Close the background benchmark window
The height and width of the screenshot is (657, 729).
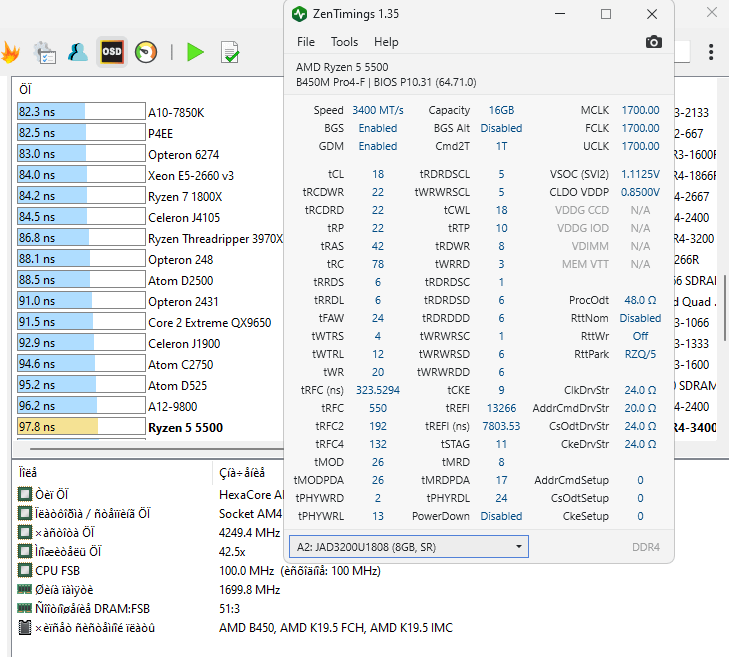(712, 12)
